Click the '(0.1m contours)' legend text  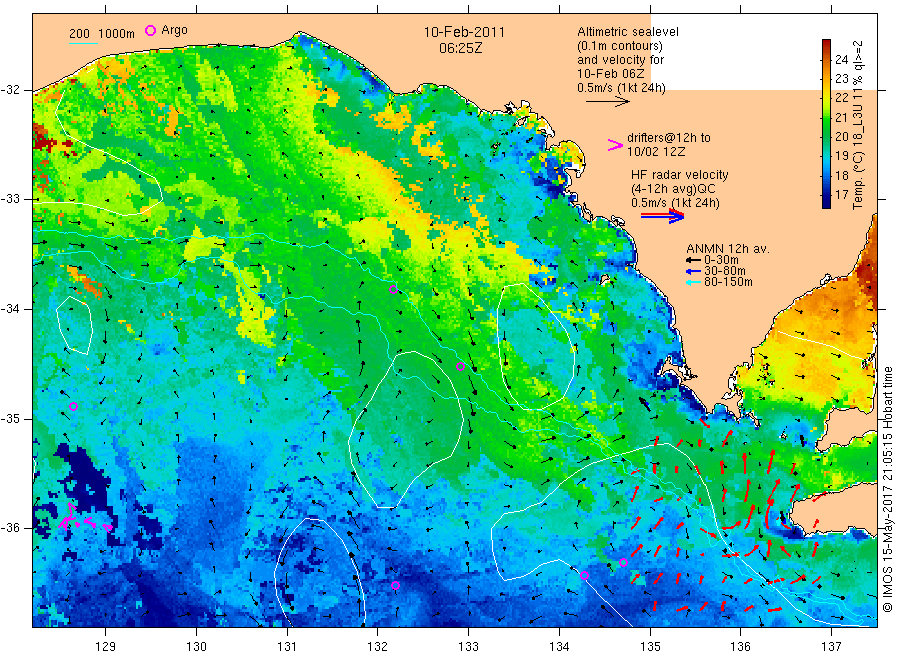620,46
